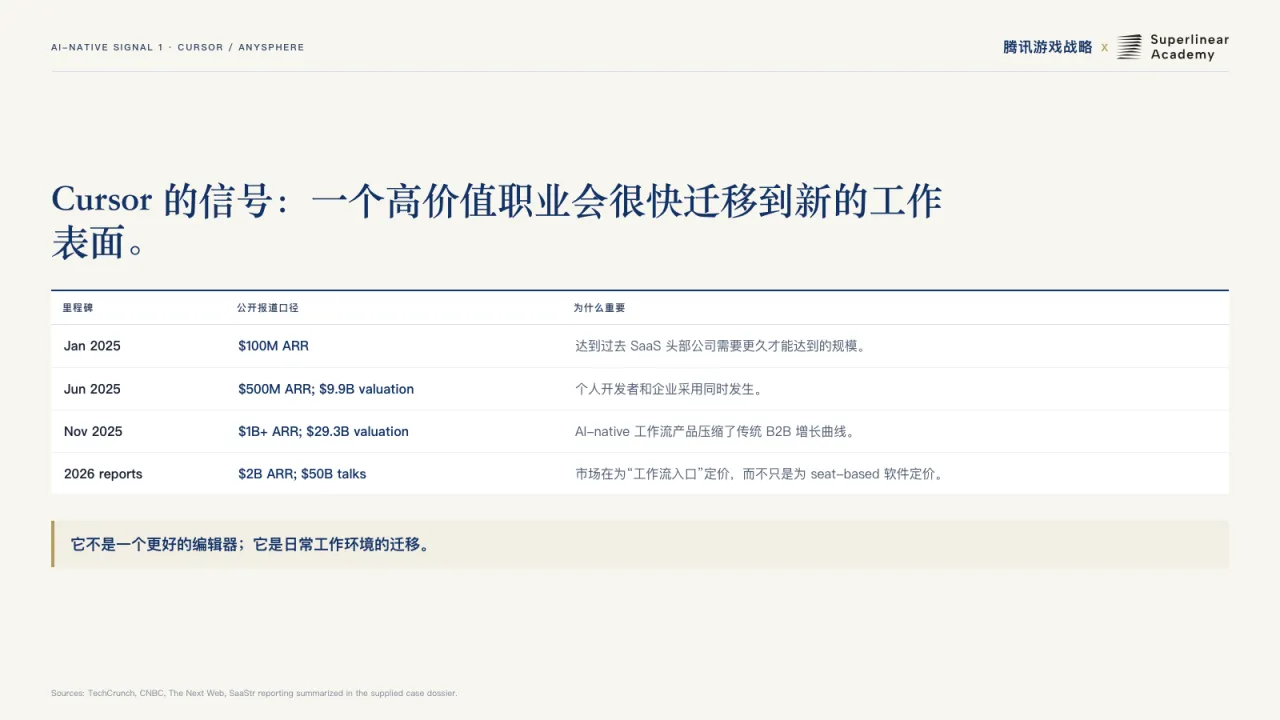This screenshot has height=720, width=1280.
Task: Click the Superlinear Academy logo icon
Action: [1129, 47]
